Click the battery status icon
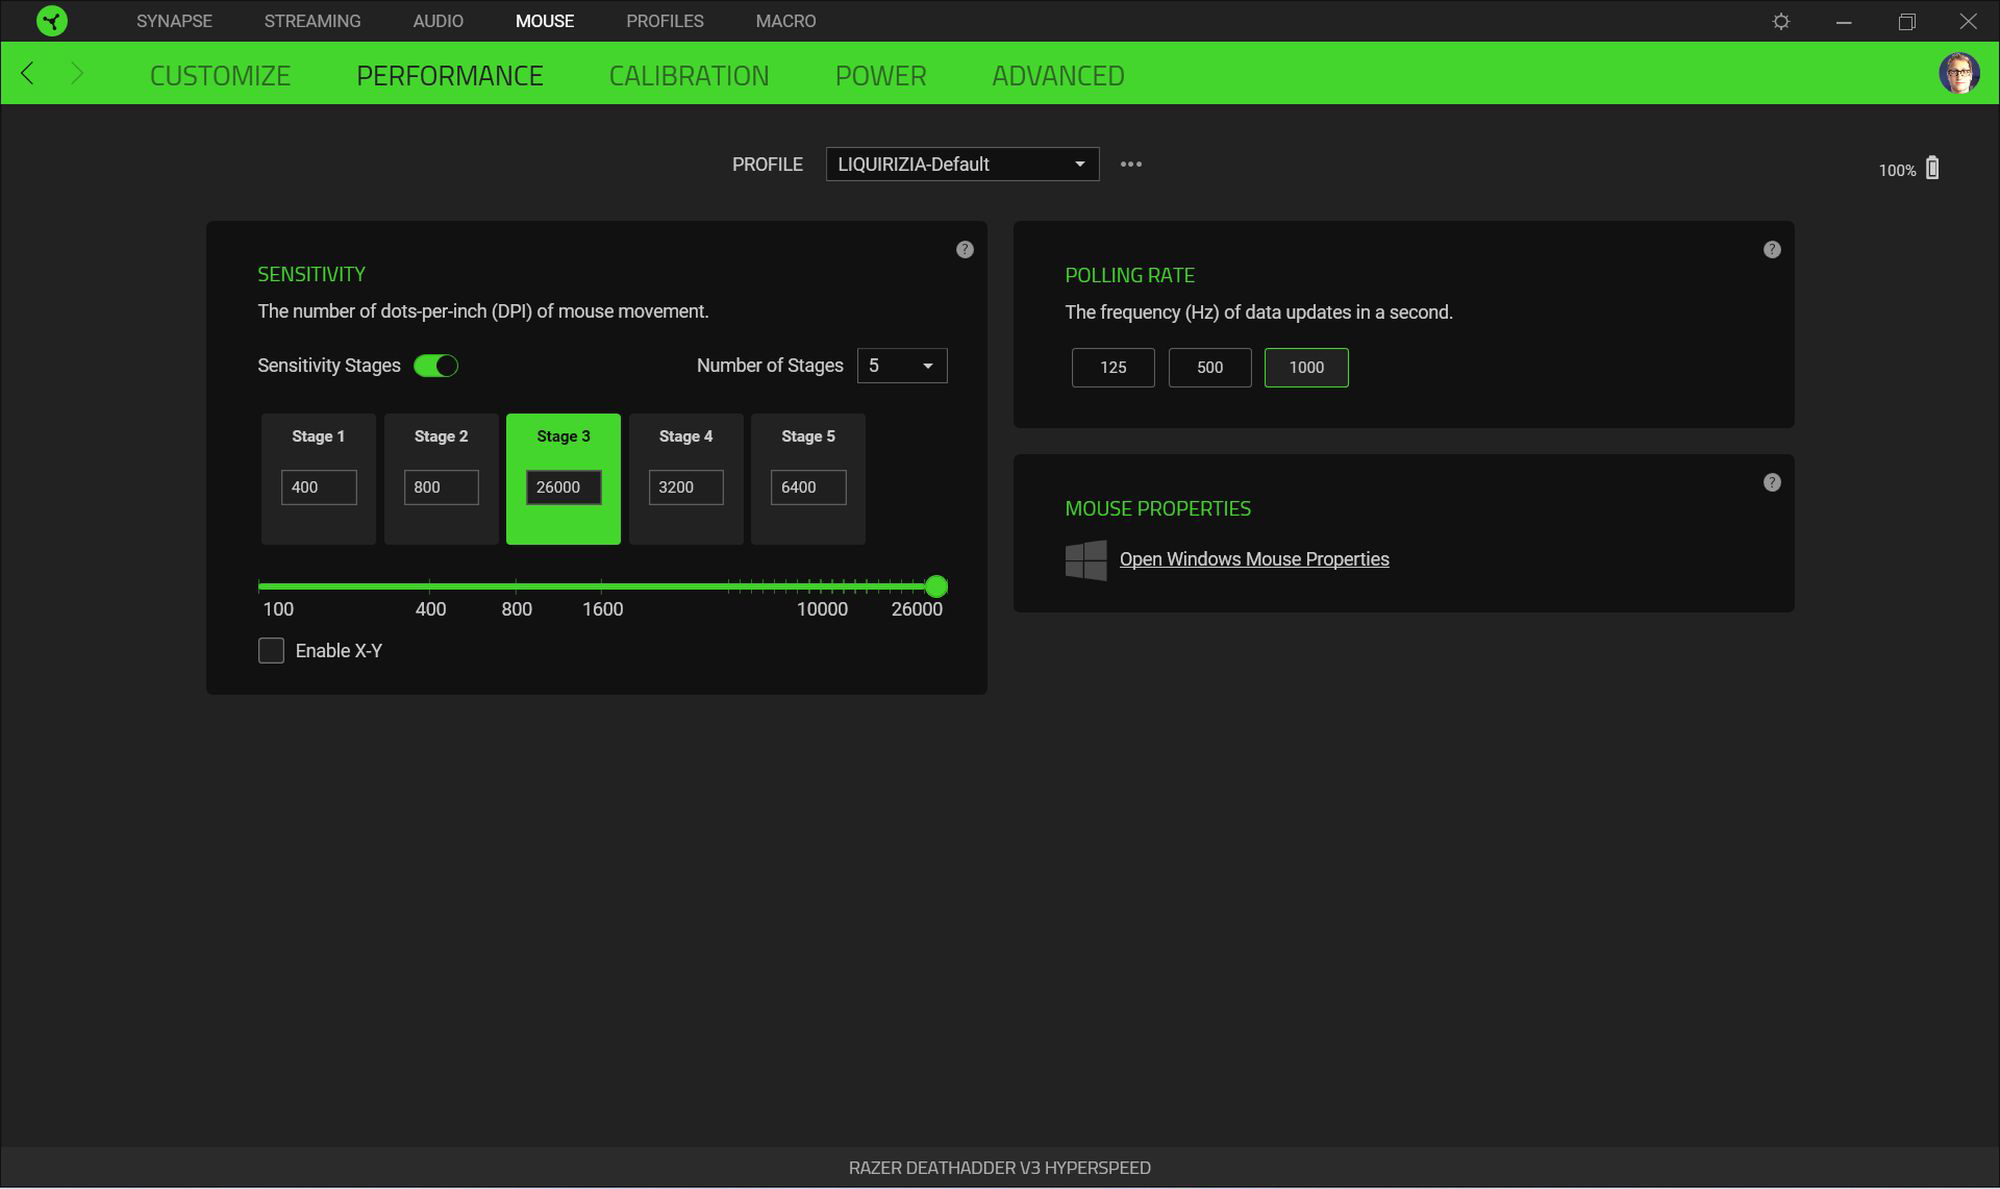The width and height of the screenshot is (2000, 1189). pyautogui.click(x=1932, y=168)
